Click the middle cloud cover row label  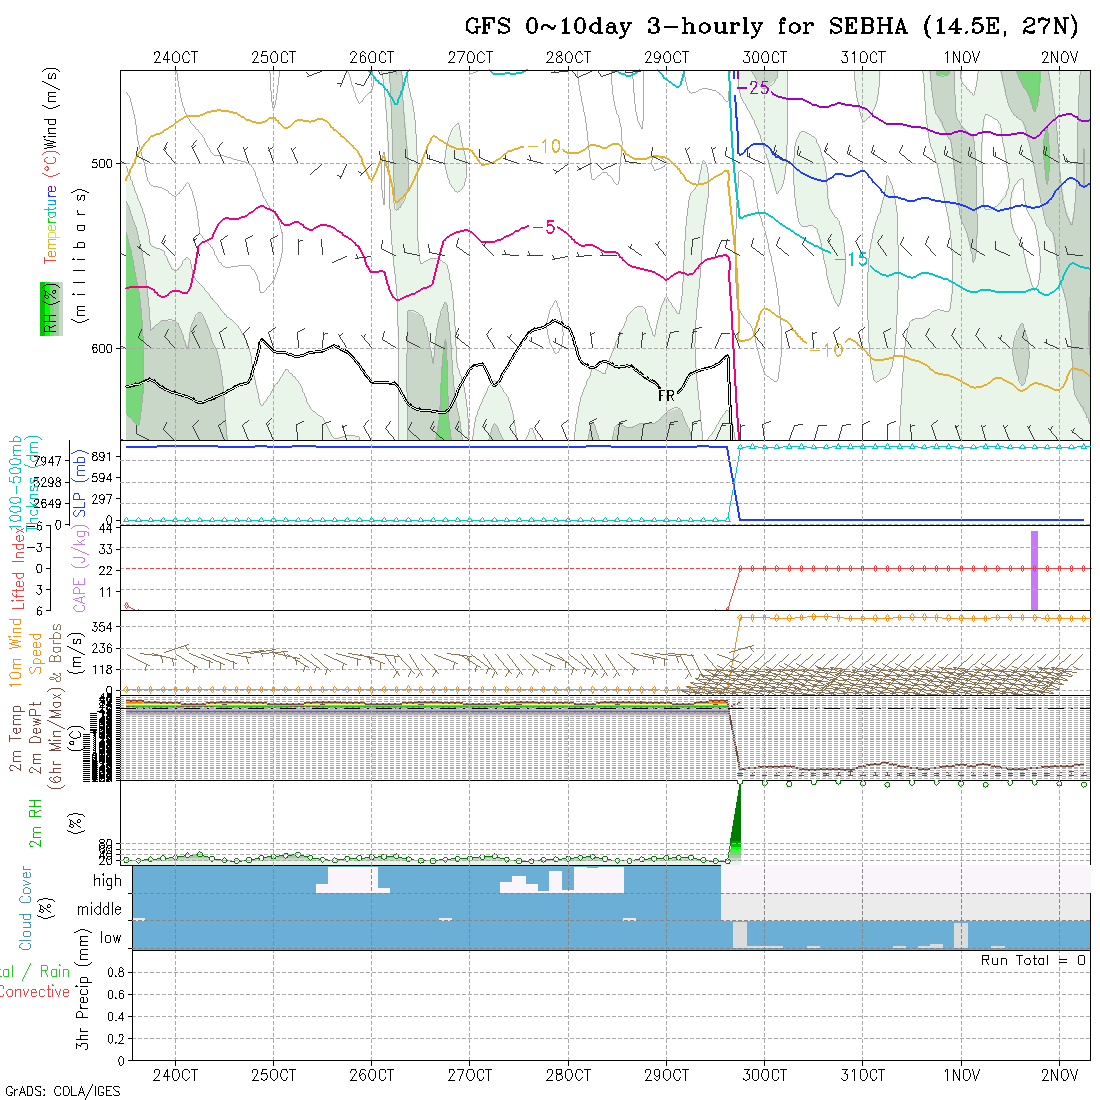click(99, 910)
